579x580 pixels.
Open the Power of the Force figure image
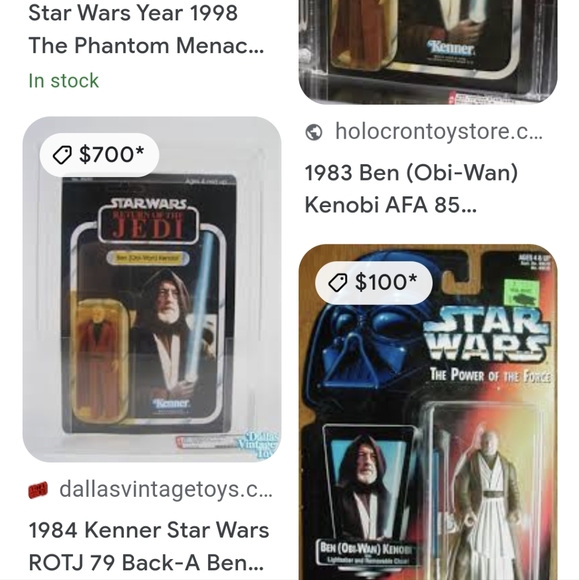(x=428, y=412)
